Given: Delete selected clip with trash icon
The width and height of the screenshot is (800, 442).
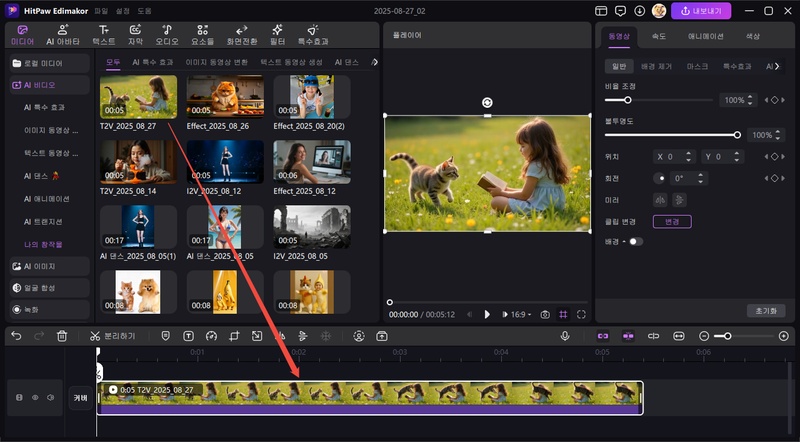Looking at the screenshot, I should 62,336.
